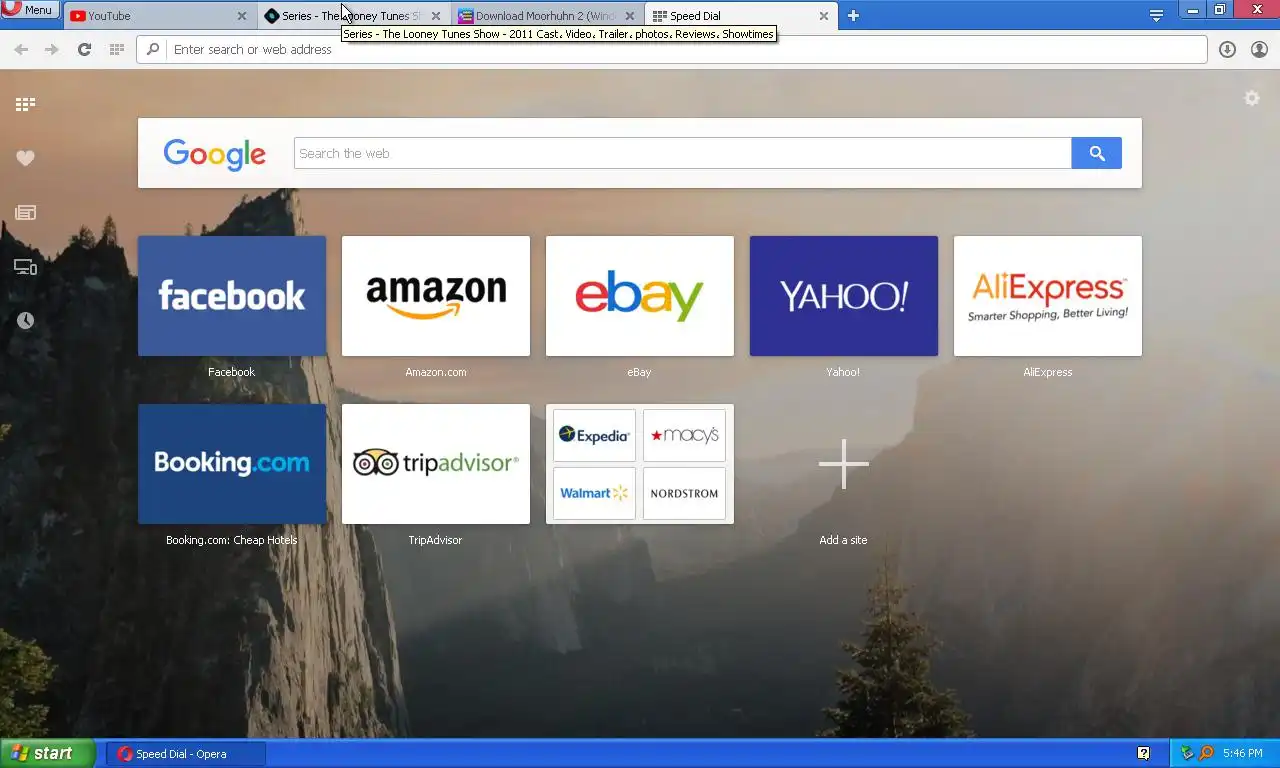Open Walmart in the folder tile
The width and height of the screenshot is (1280, 768).
click(594, 493)
